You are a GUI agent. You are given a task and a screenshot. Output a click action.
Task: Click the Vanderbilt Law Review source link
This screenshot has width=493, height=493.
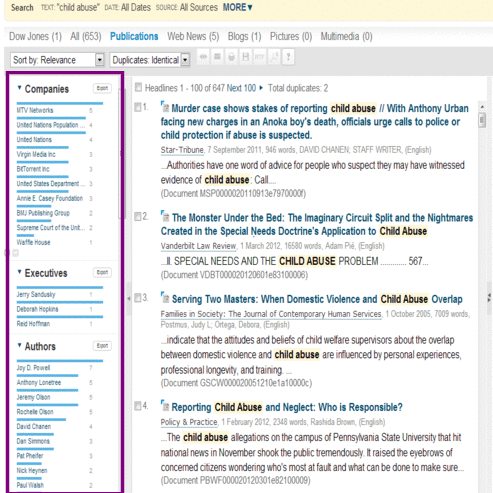(198, 246)
